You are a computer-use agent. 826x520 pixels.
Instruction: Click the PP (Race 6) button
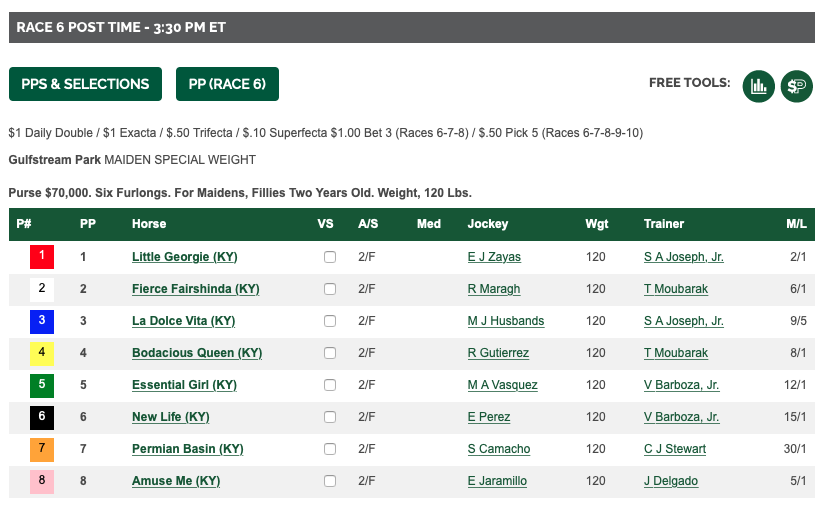pos(227,84)
